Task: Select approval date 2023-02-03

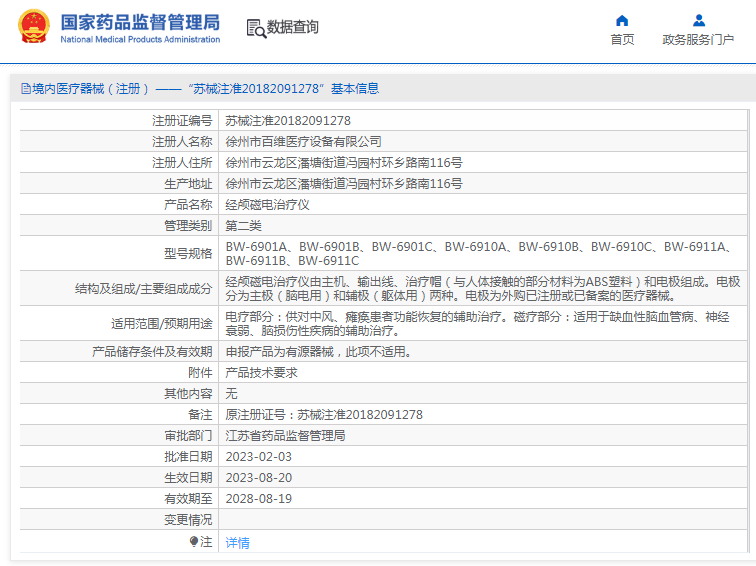Action: 259,457
